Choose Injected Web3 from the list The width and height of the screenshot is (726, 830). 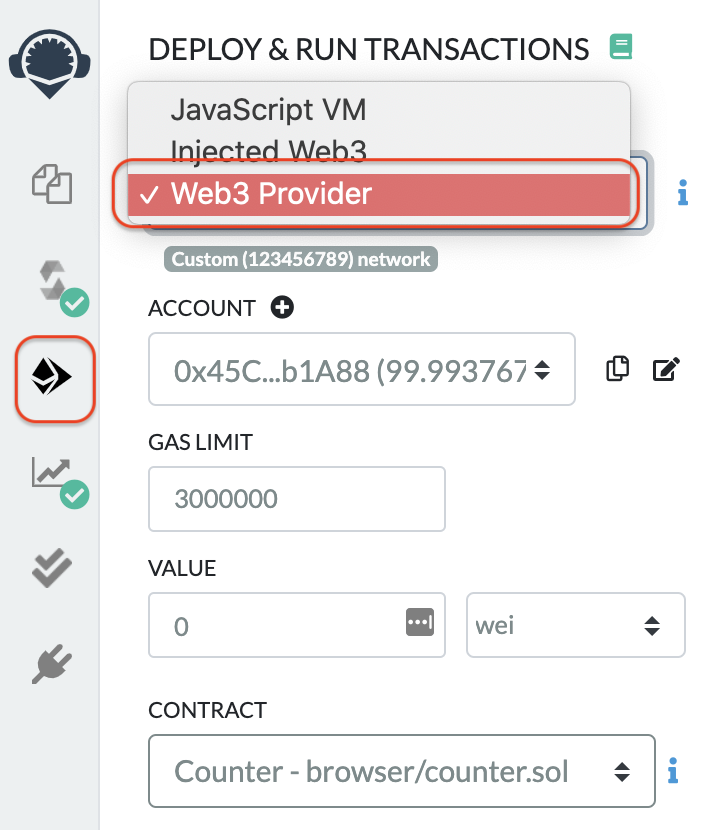pos(268,150)
